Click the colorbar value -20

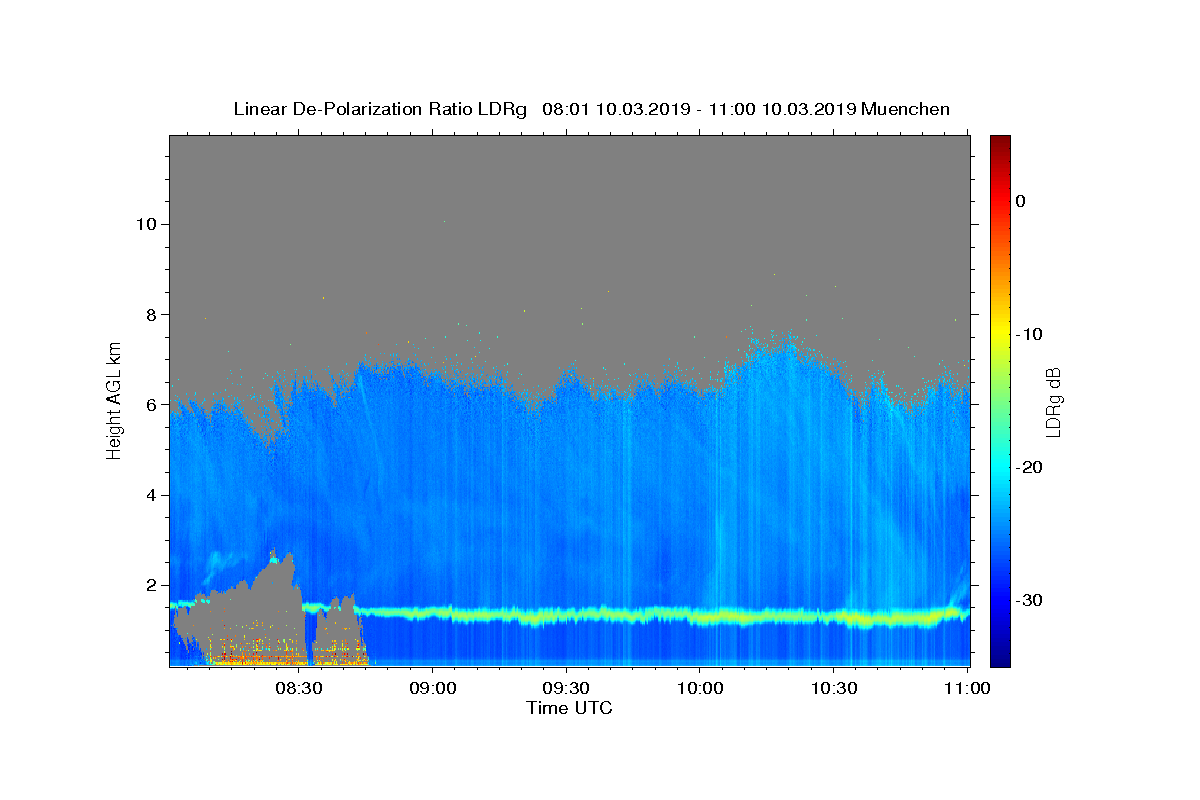tap(1030, 467)
